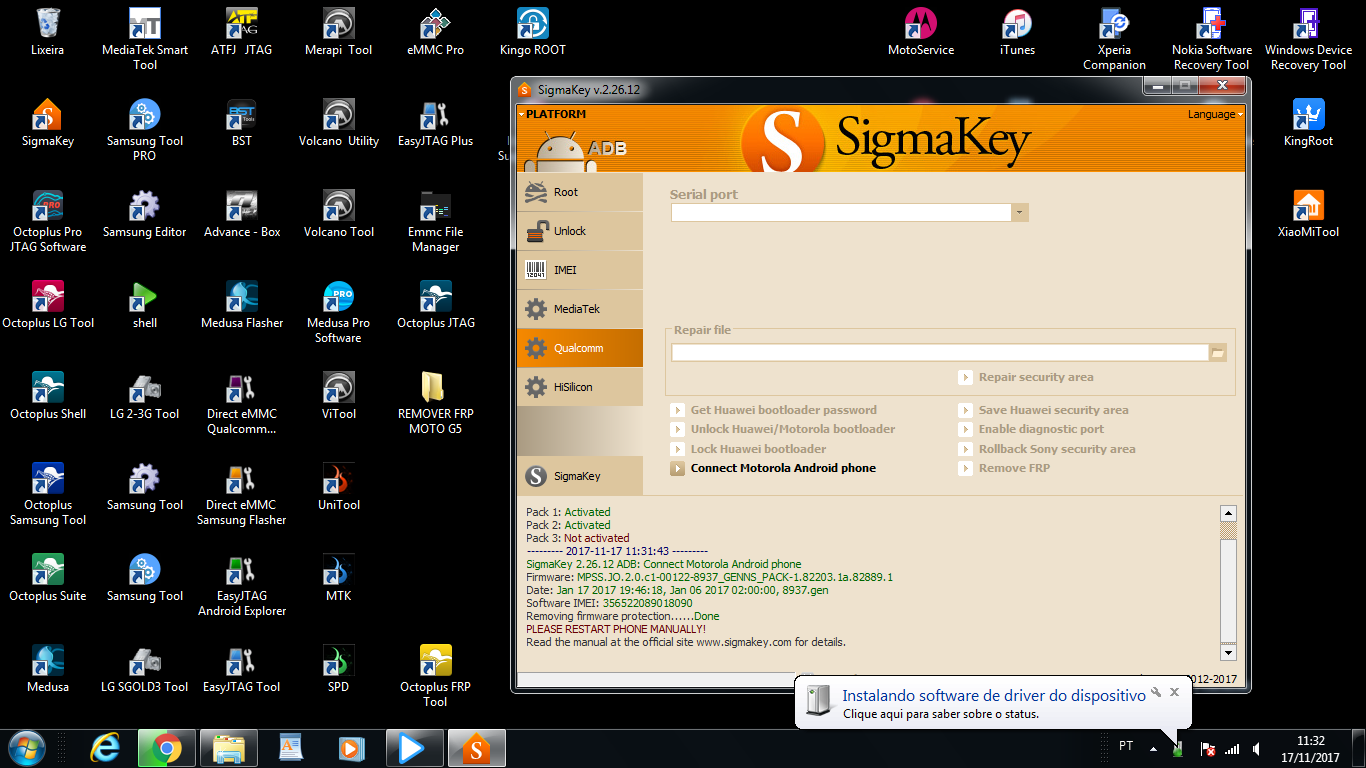Browse for repair file with folder icon
The height and width of the screenshot is (768, 1366).
click(x=1218, y=352)
